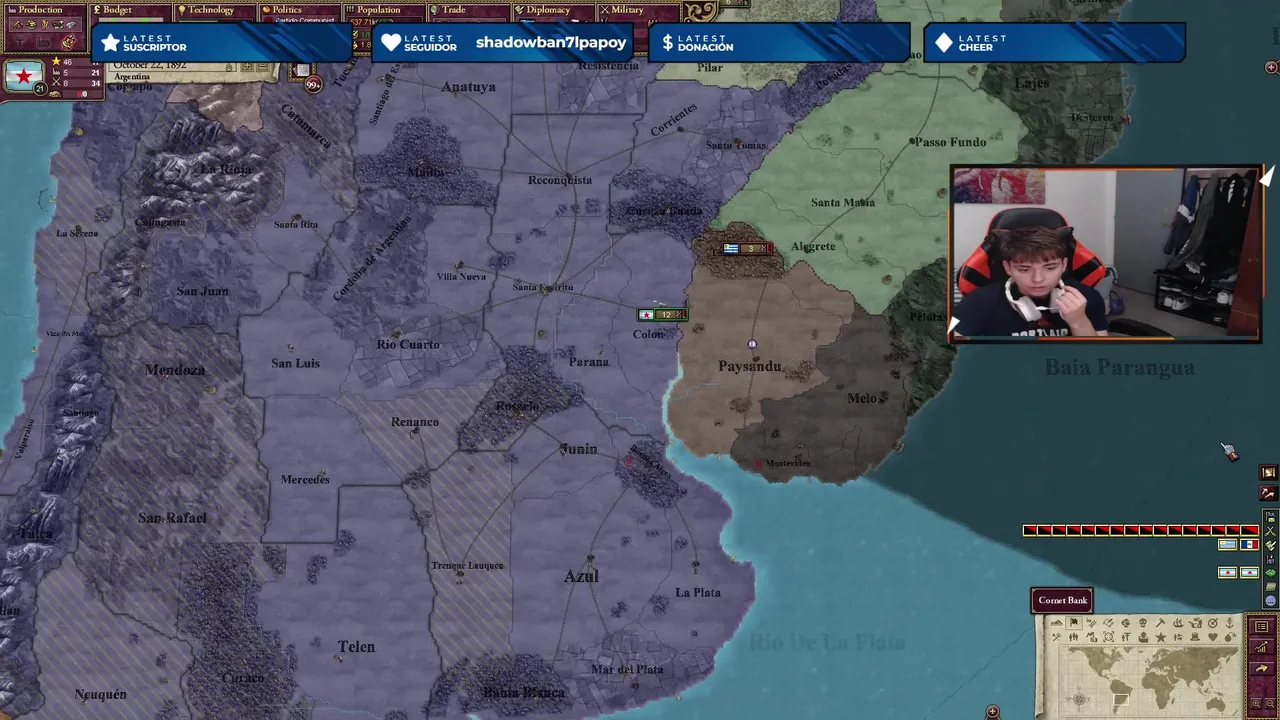The image size is (1280, 720).
Task: Select the crossed tools map mode icon
Action: [x=1057, y=637]
